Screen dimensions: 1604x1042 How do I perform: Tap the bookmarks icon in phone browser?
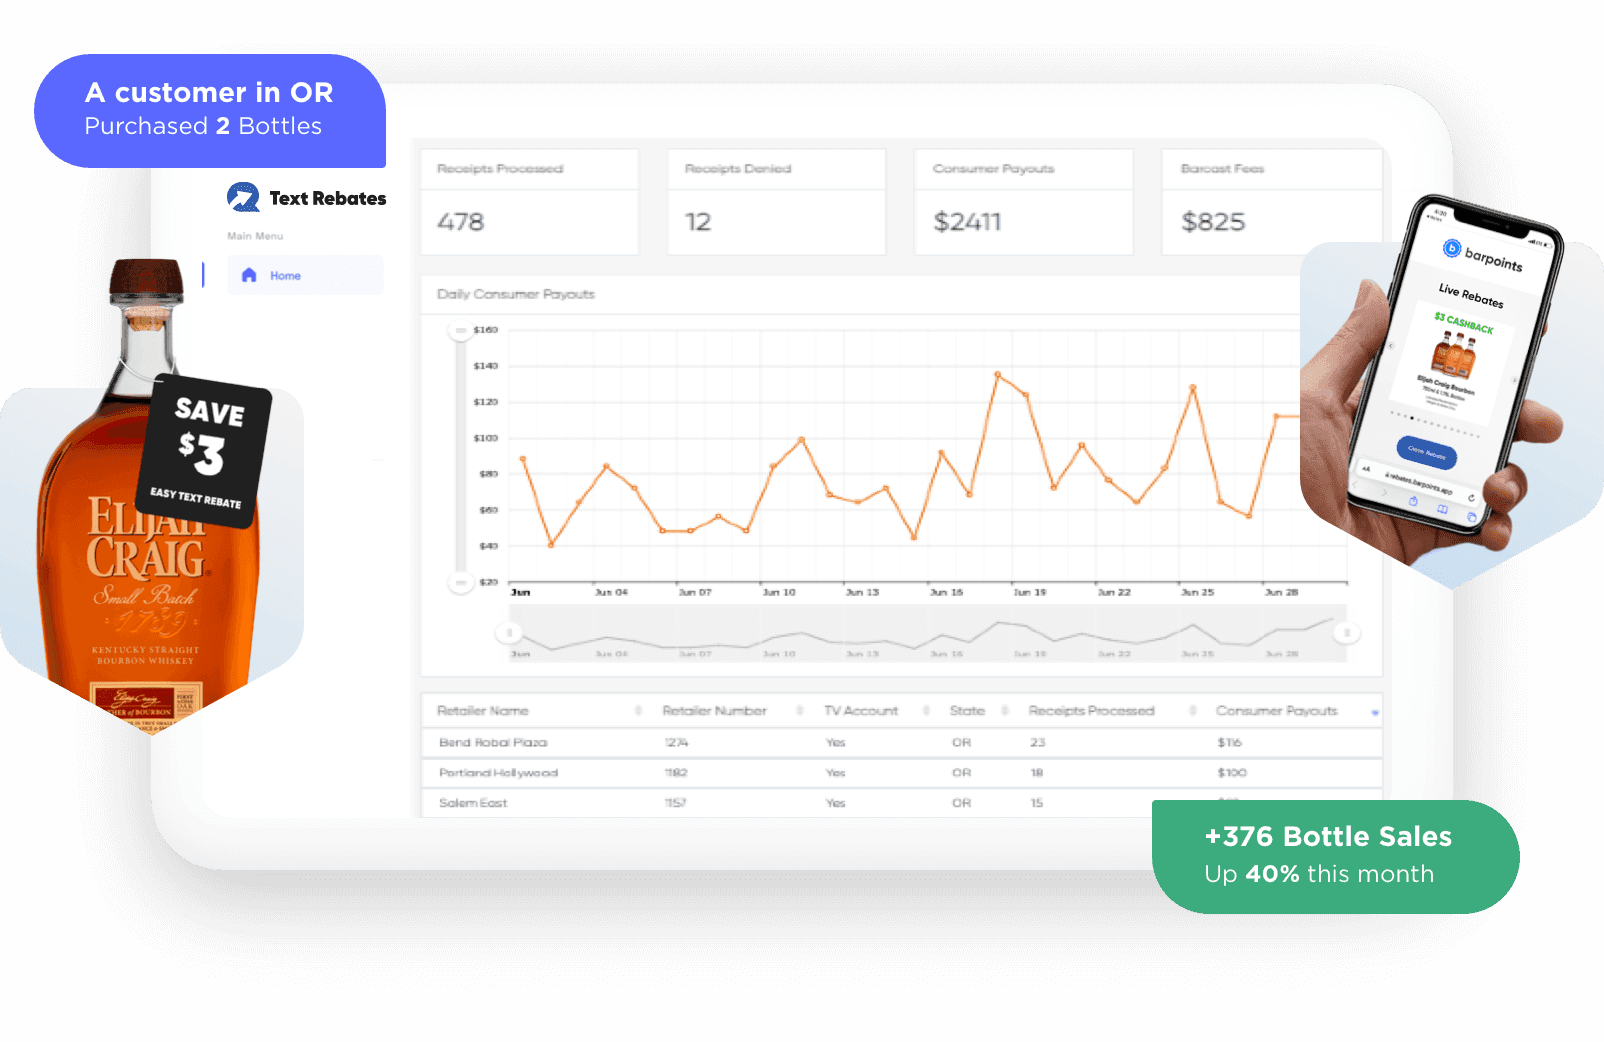point(1442,509)
